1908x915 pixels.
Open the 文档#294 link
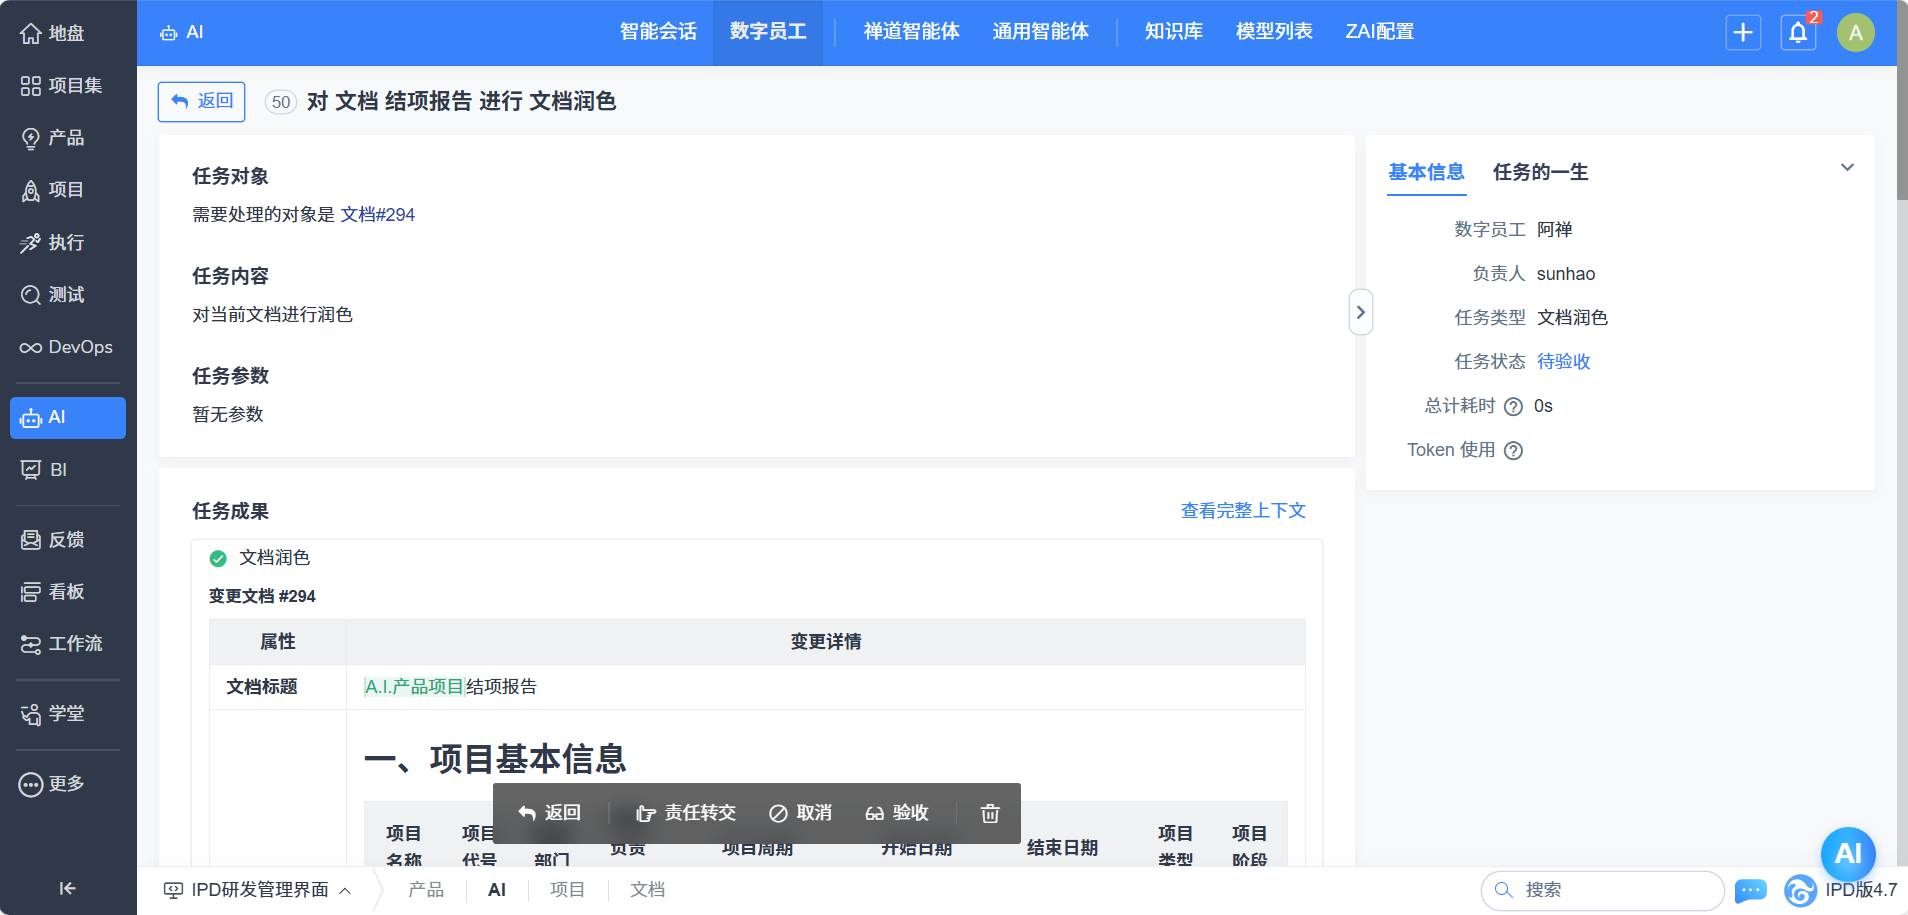pos(377,215)
